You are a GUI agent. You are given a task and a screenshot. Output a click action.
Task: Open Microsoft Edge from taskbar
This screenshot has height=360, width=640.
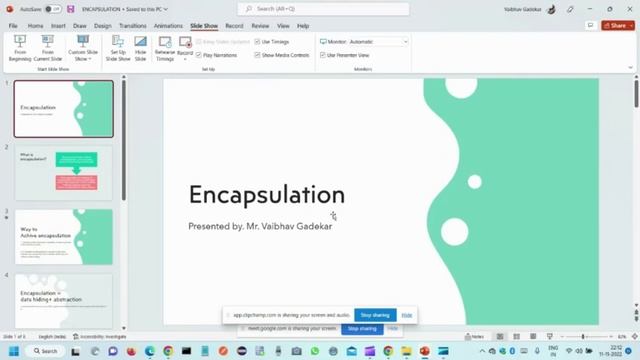(x=150, y=351)
